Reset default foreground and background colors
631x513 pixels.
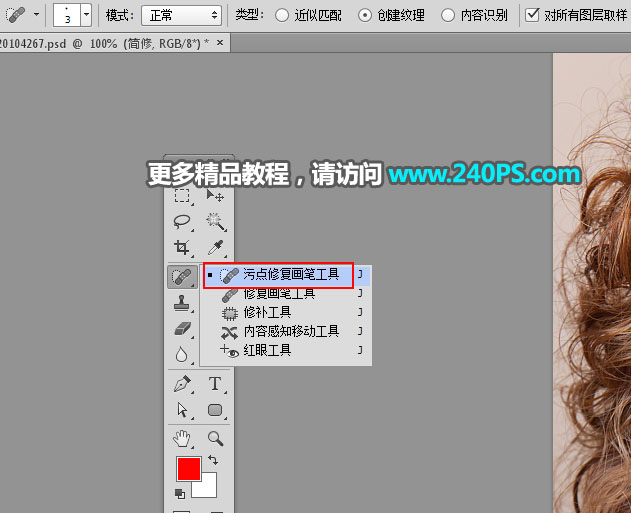[x=180, y=494]
